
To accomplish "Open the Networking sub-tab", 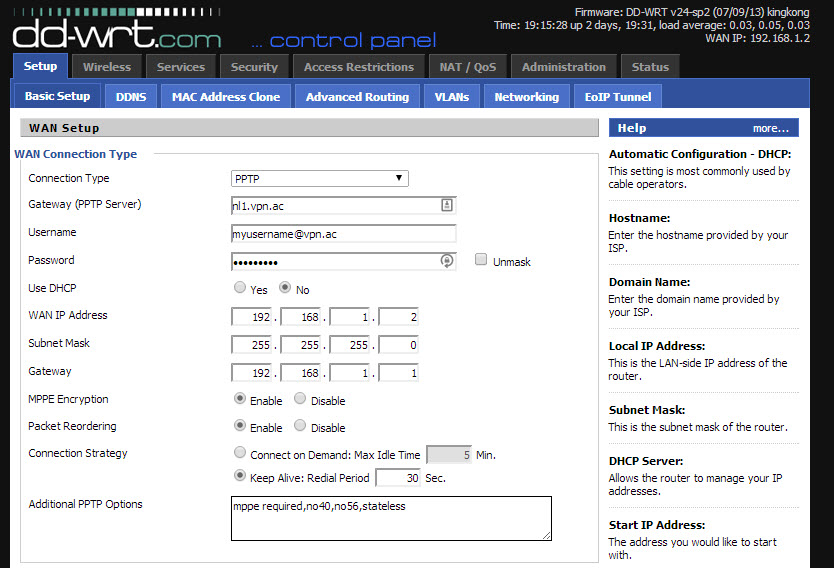I will click(527, 97).
